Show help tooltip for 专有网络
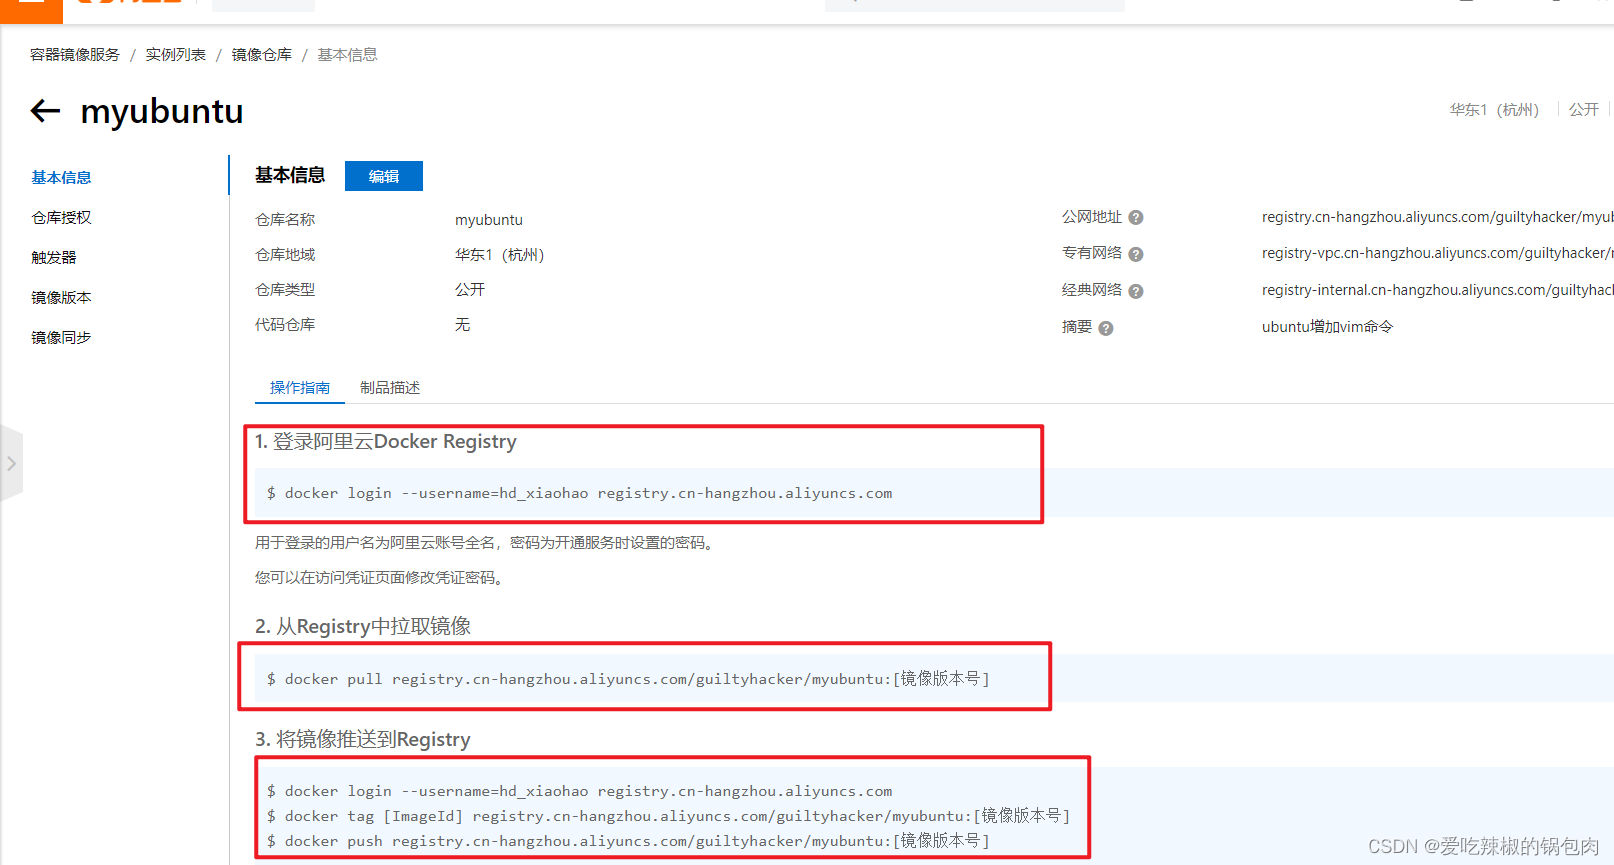The image size is (1614, 865). (x=1136, y=255)
